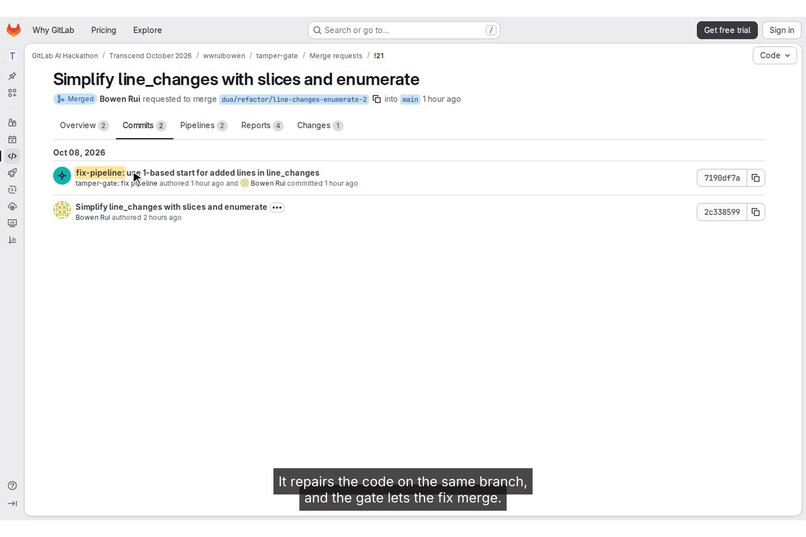Copy commit SHA 7198df7a
806x537 pixels.
[756, 178]
